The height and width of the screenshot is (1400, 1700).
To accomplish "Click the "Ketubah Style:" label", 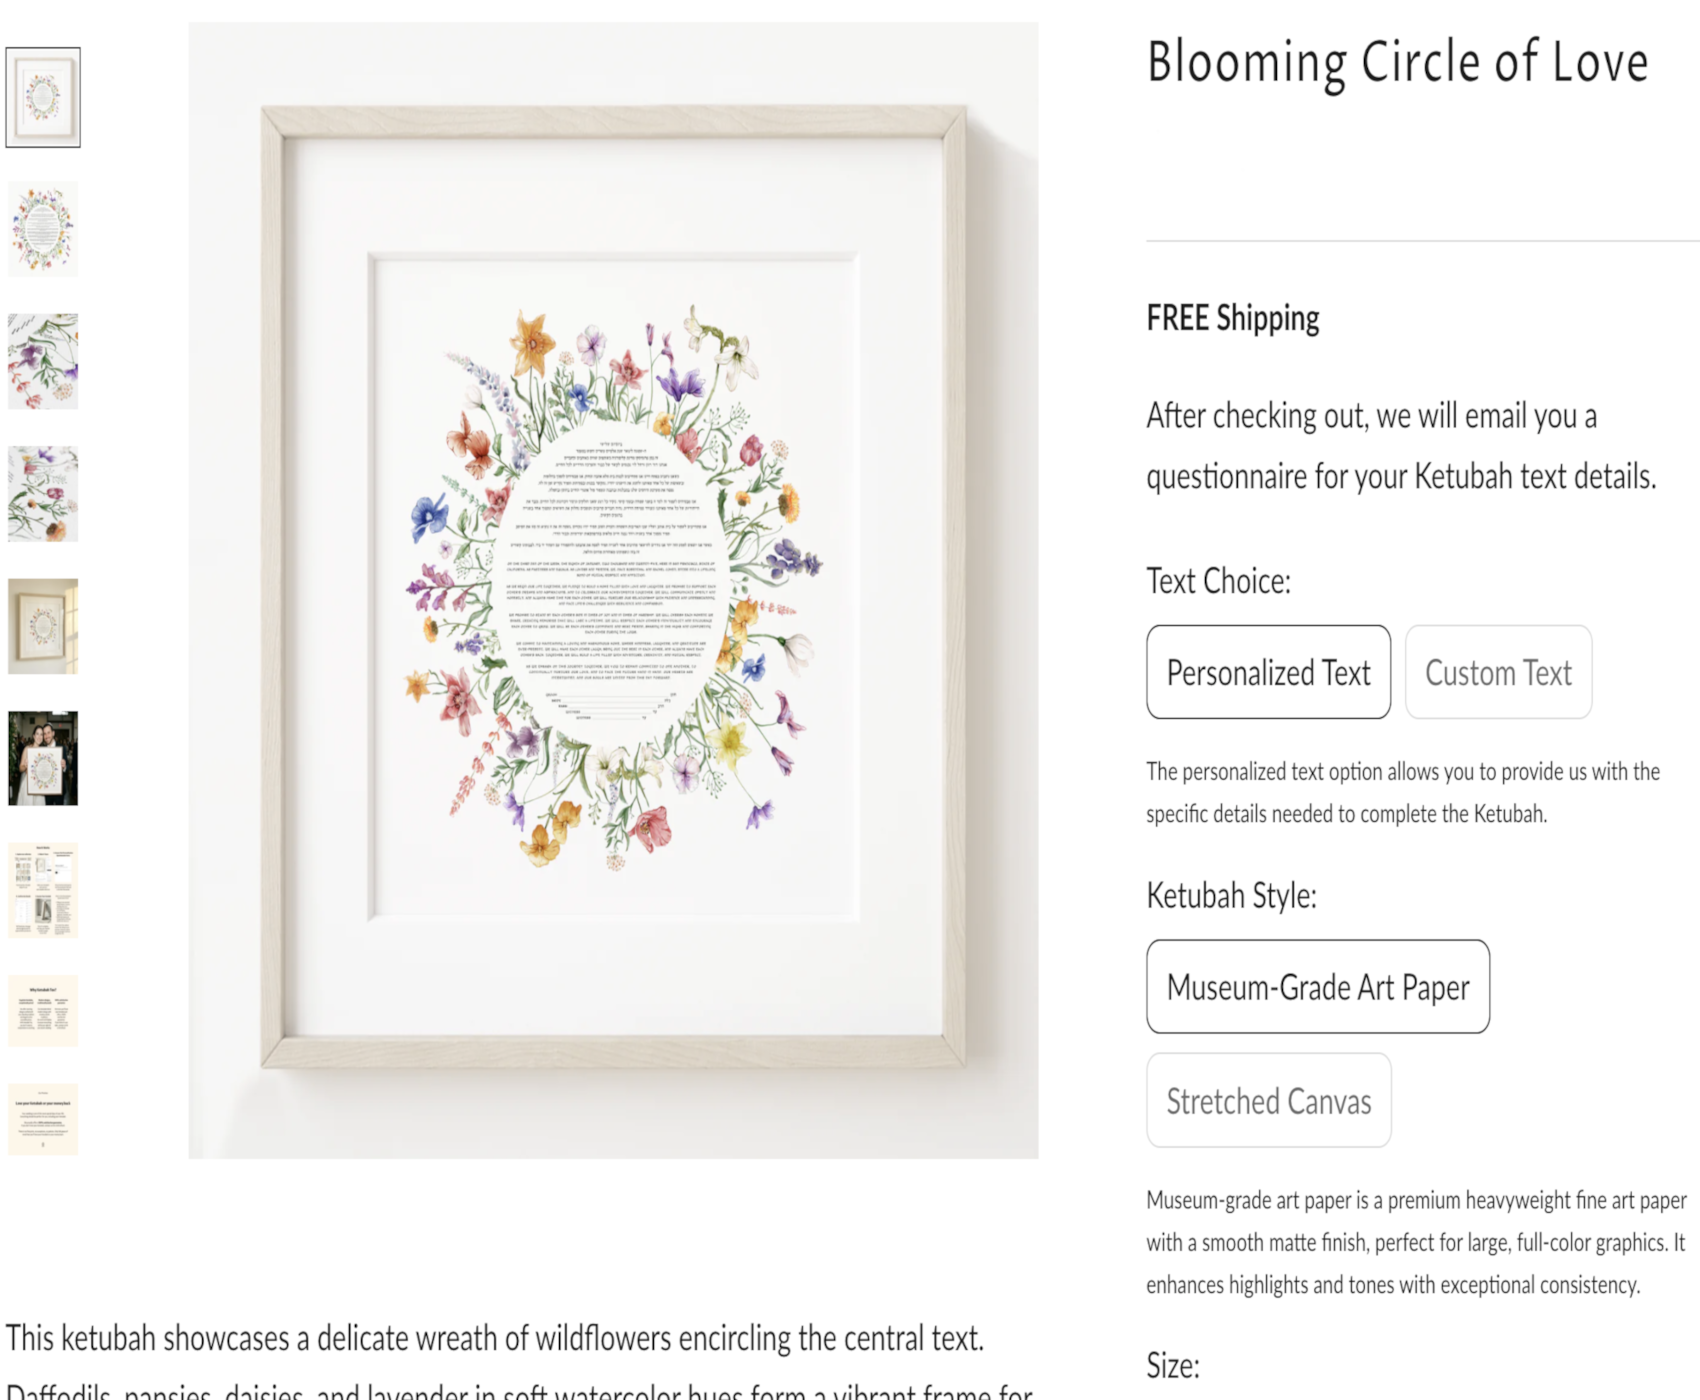I will 1231,896.
